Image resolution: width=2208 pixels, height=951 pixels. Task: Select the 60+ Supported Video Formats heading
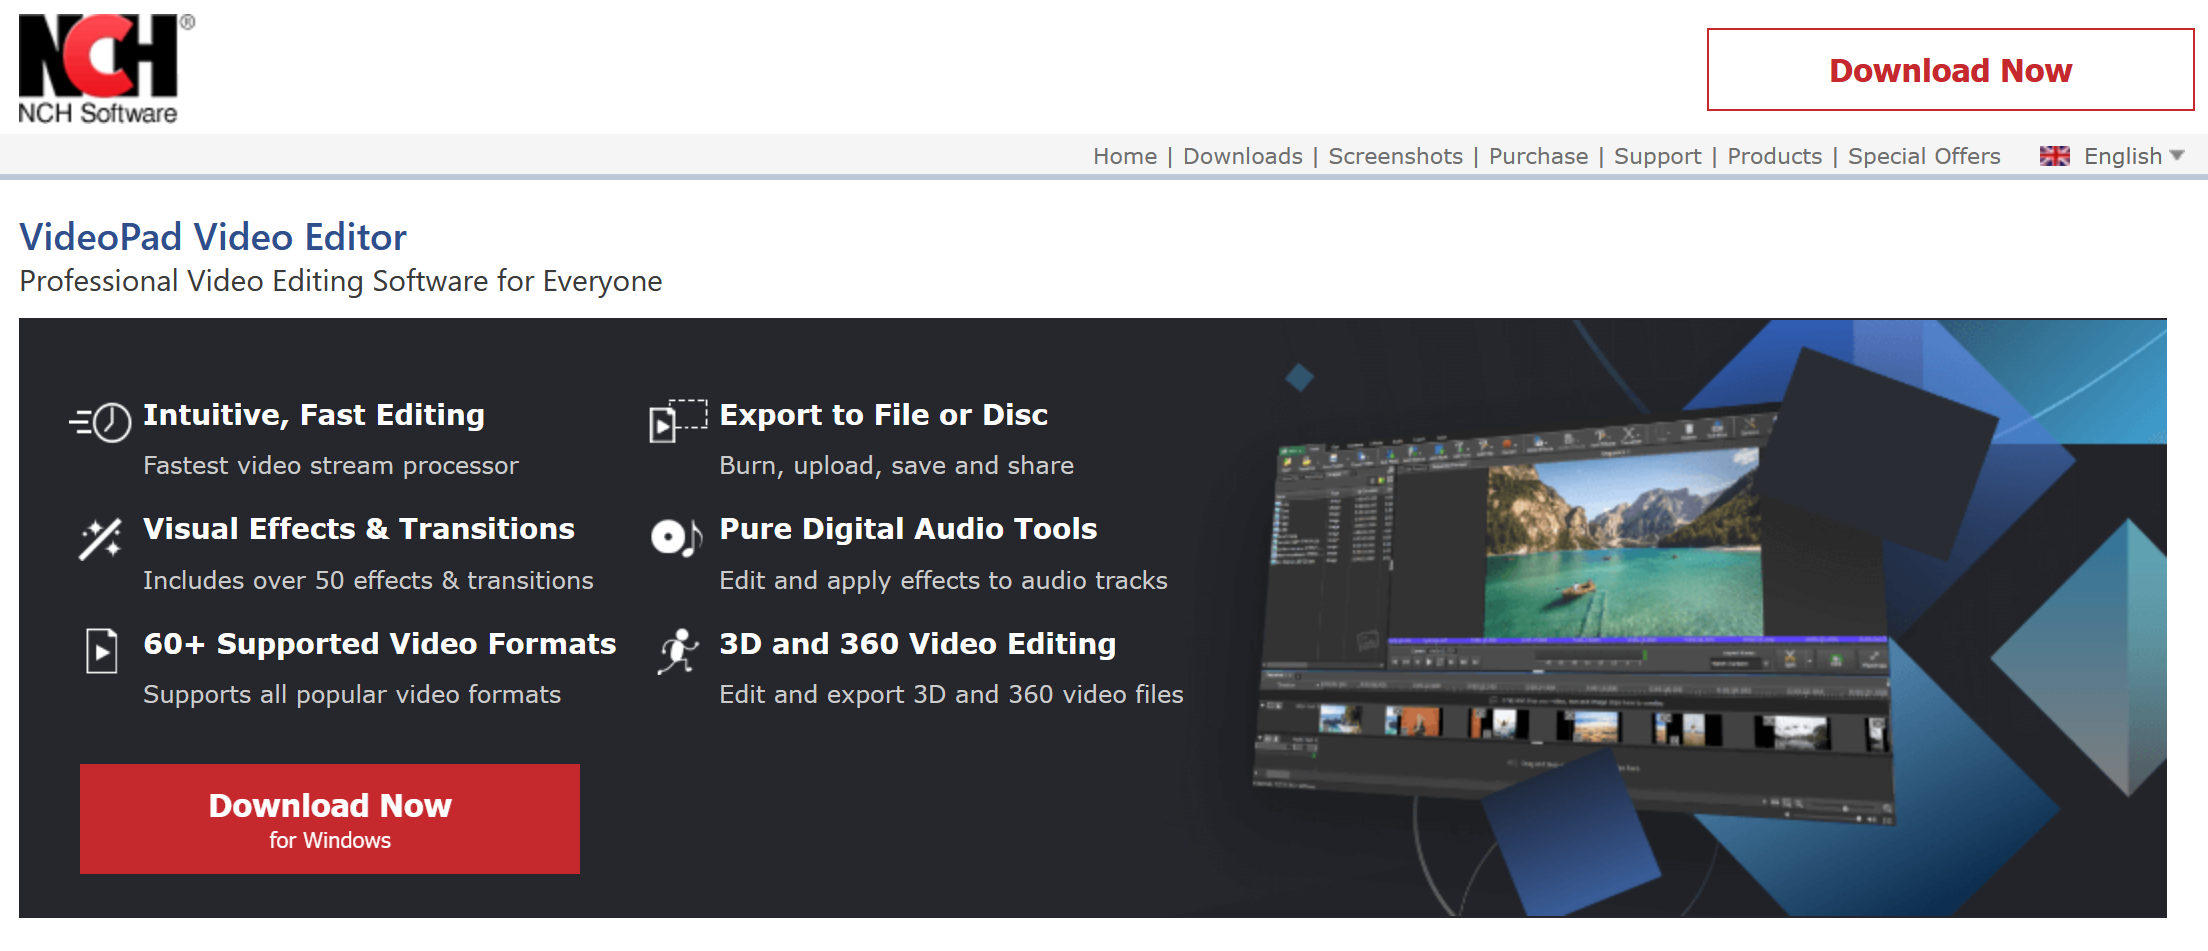[x=380, y=644]
